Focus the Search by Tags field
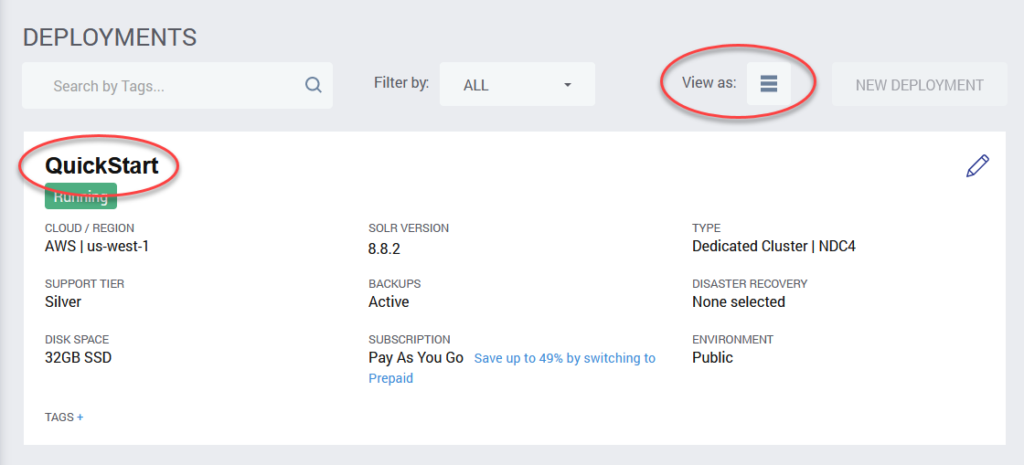The width and height of the screenshot is (1024, 465). (x=177, y=85)
